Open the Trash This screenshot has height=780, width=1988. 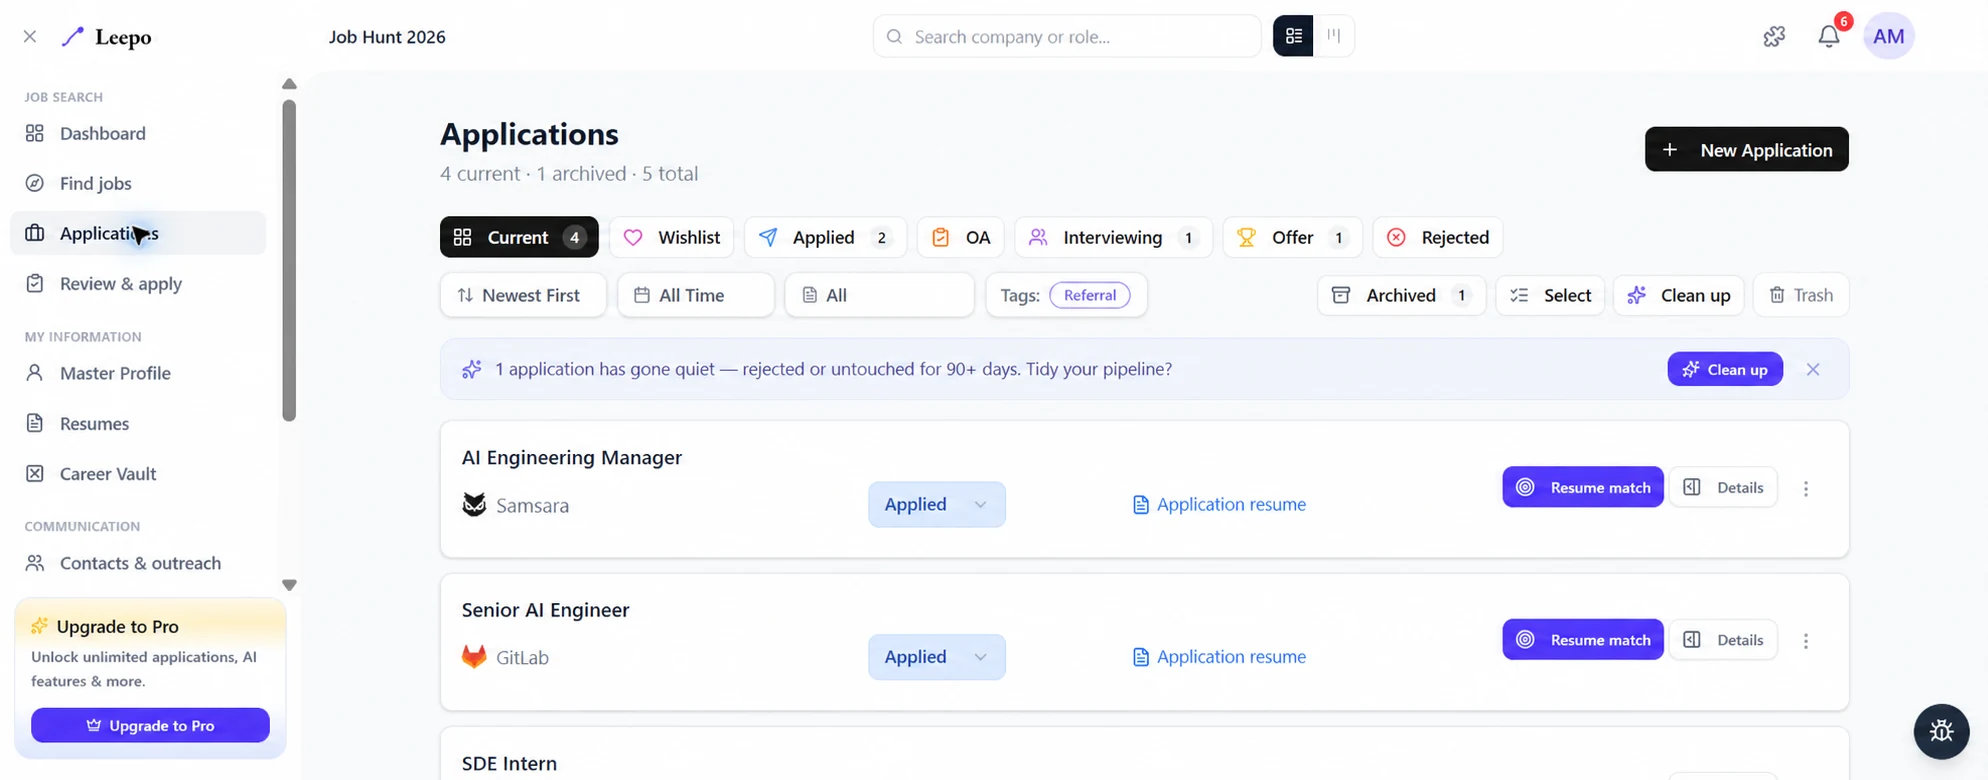1801,295
